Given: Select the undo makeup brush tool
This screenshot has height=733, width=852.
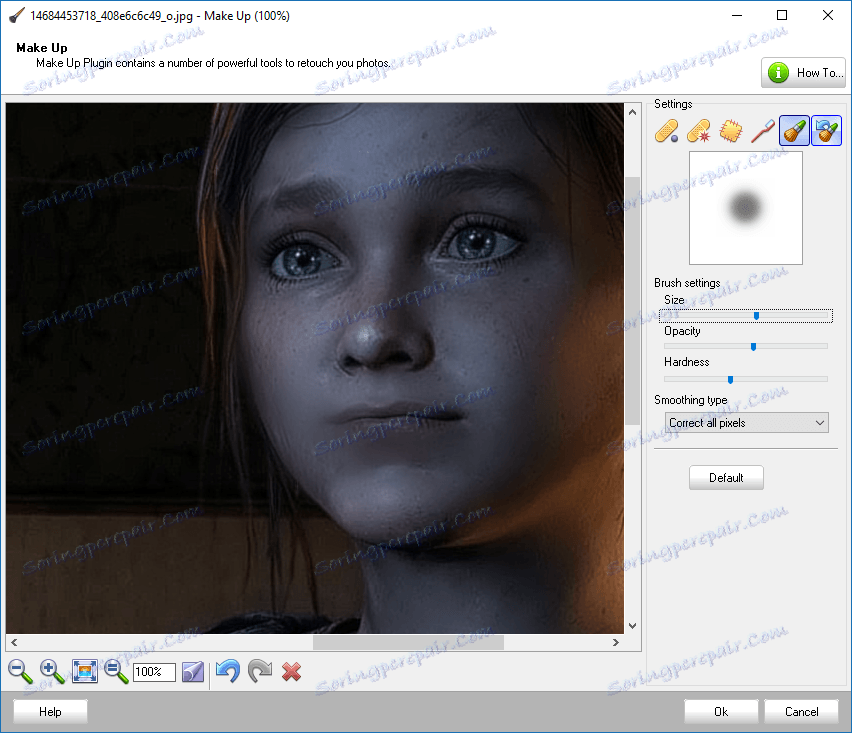Looking at the screenshot, I should (826, 131).
